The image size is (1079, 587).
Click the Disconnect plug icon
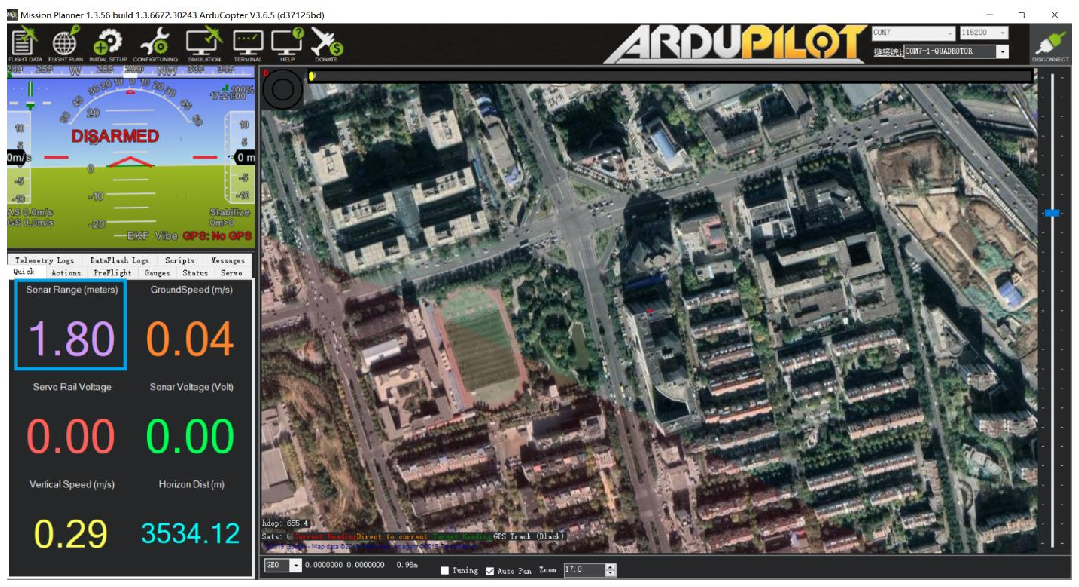pos(1051,45)
